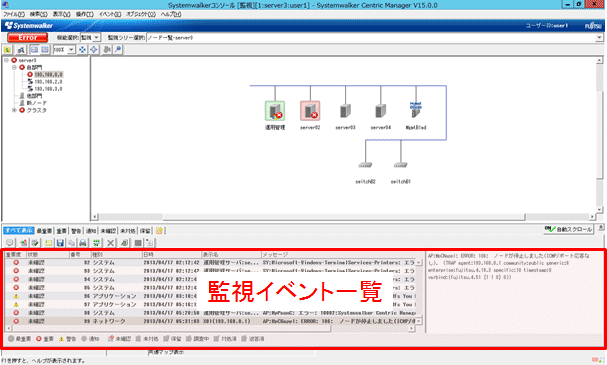Click the server02 node icon in the map
Viewport: 607px width, 365px height.
coord(310,111)
